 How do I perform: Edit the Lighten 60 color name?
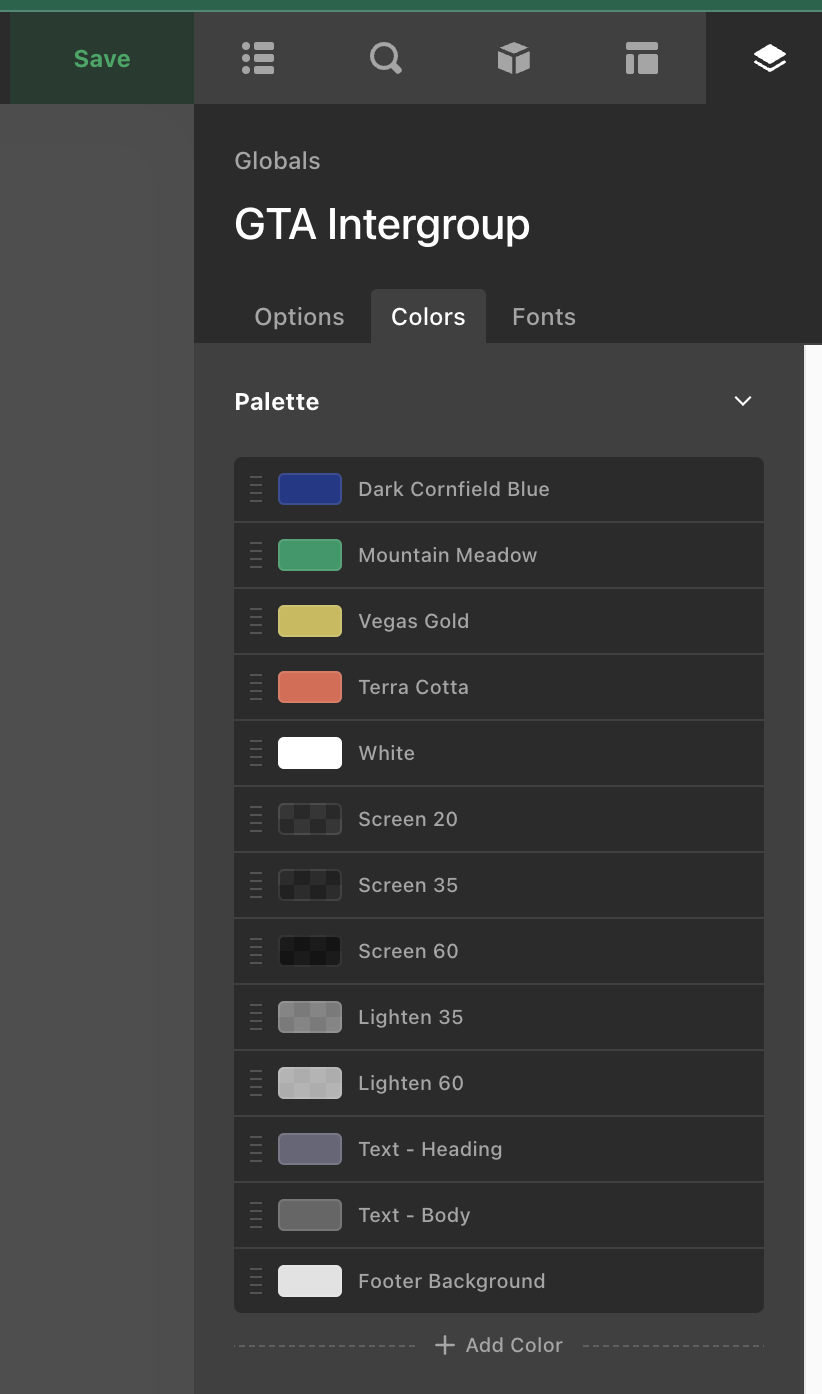411,1083
